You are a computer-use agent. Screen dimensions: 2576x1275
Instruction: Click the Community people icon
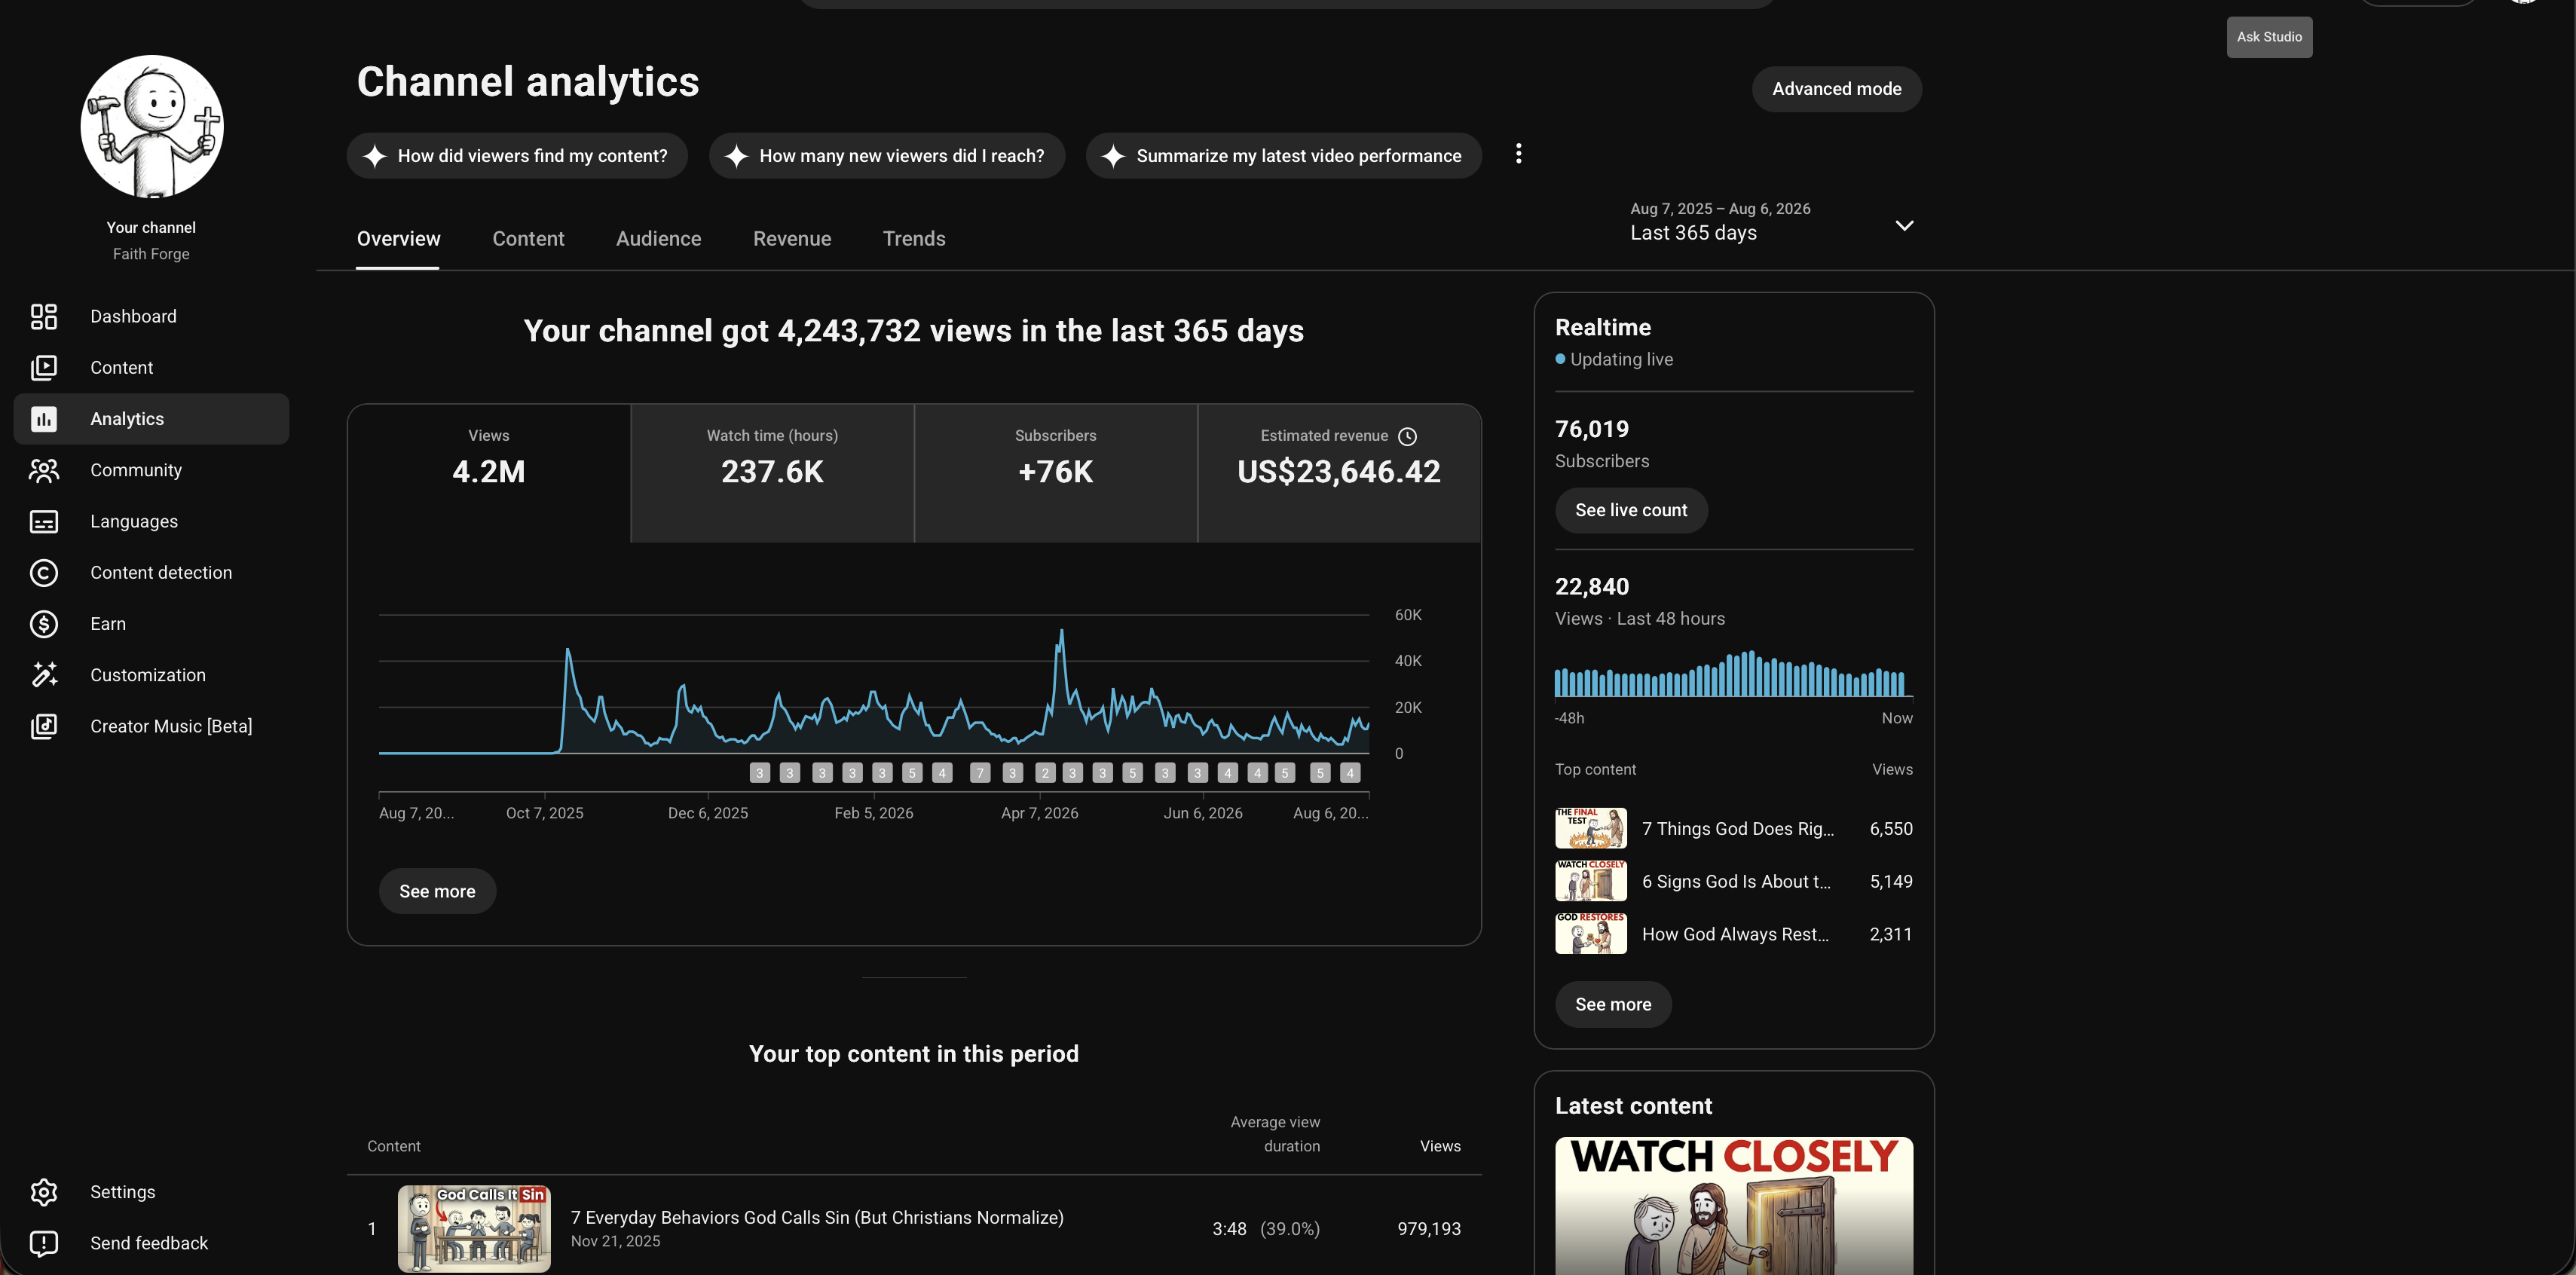click(x=44, y=470)
